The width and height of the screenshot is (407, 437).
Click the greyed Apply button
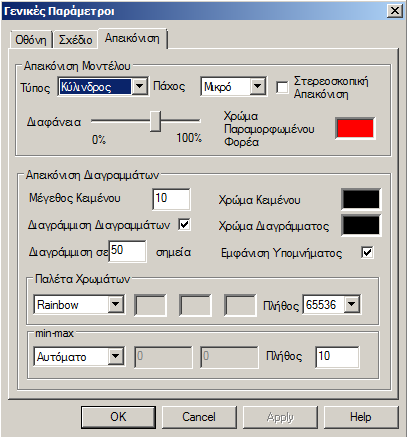coord(280,417)
